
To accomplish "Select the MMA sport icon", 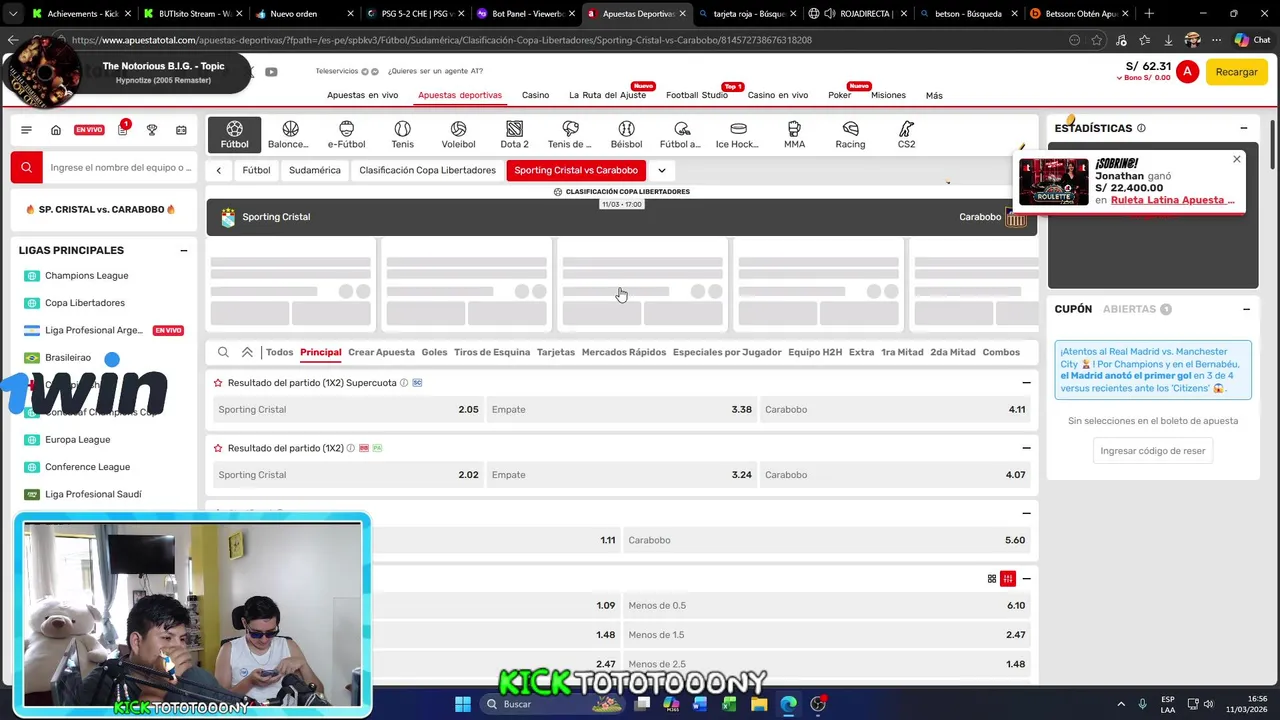I will tap(794, 135).
